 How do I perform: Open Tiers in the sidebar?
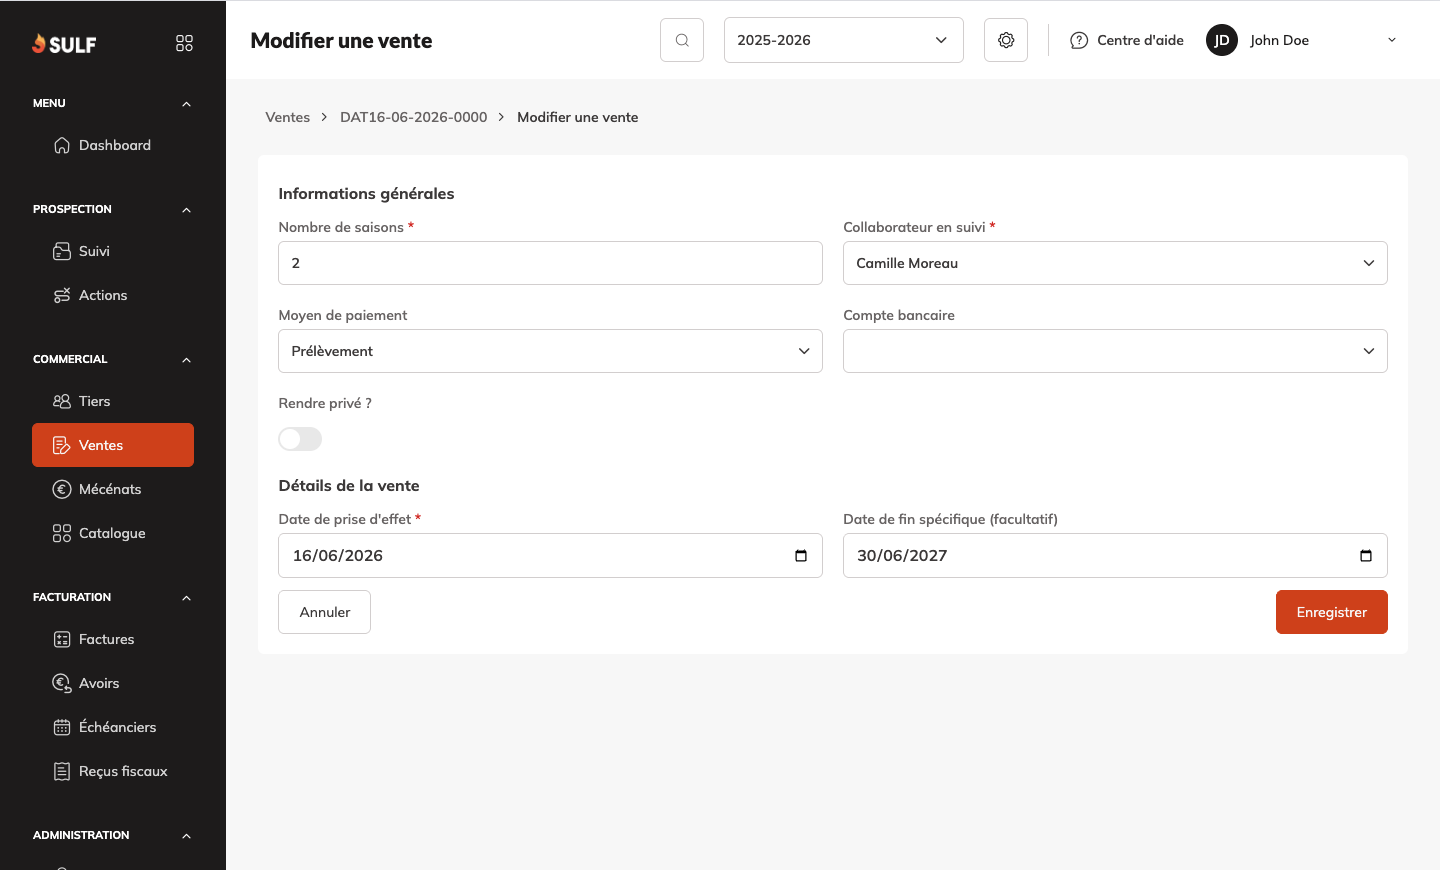(x=113, y=401)
